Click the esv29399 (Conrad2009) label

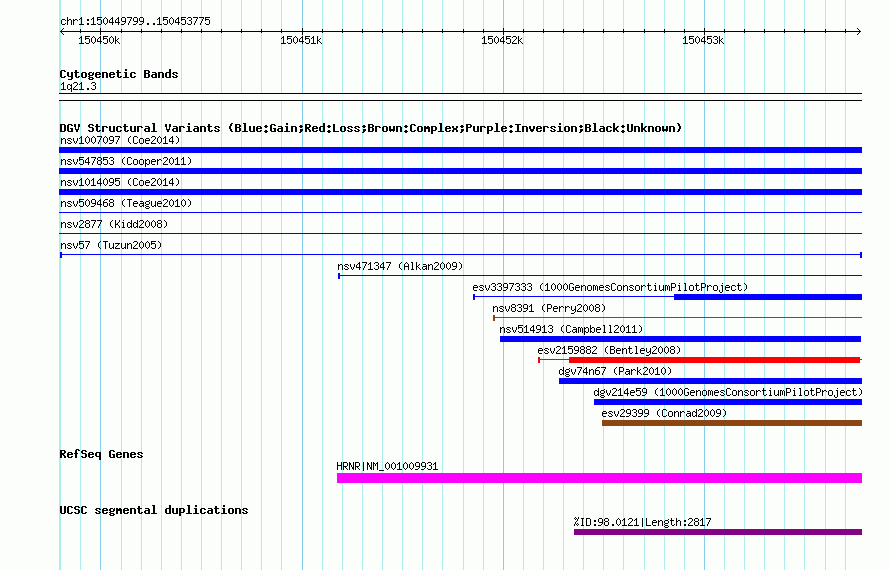[x=664, y=413]
